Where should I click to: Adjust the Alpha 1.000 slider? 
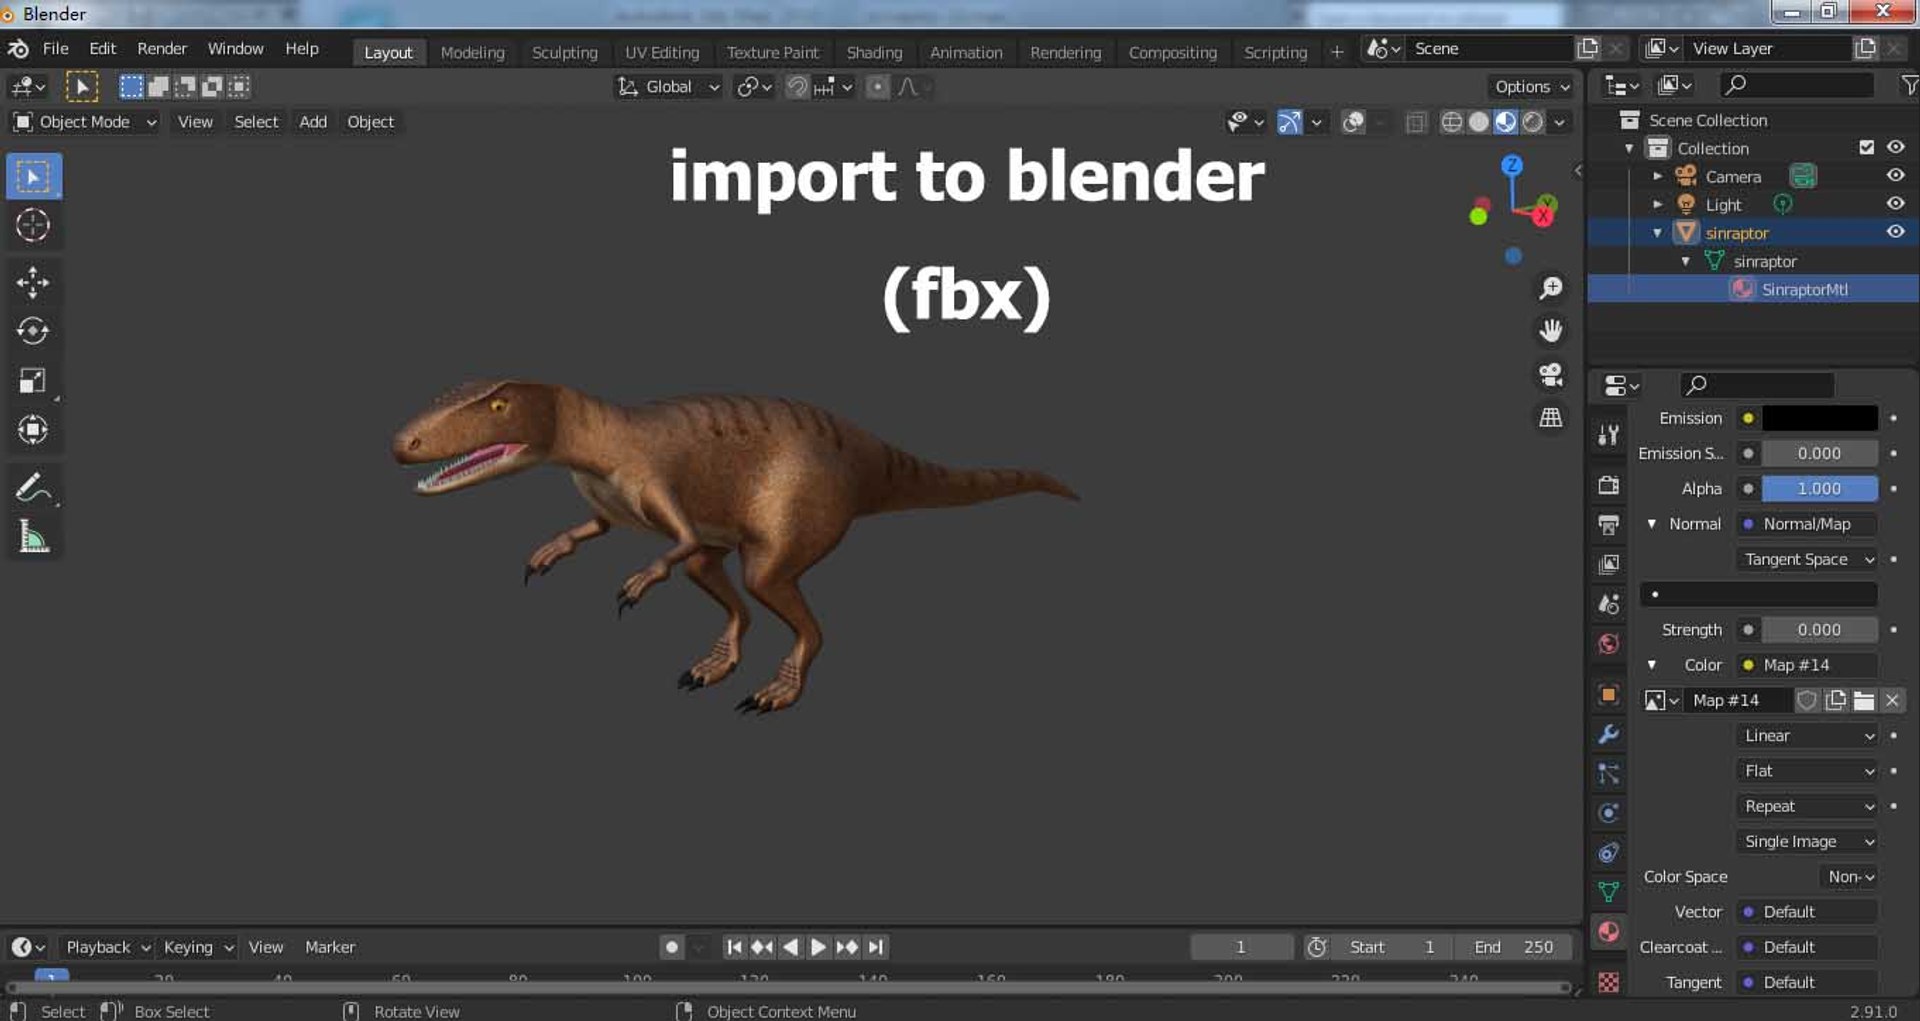coord(1819,489)
